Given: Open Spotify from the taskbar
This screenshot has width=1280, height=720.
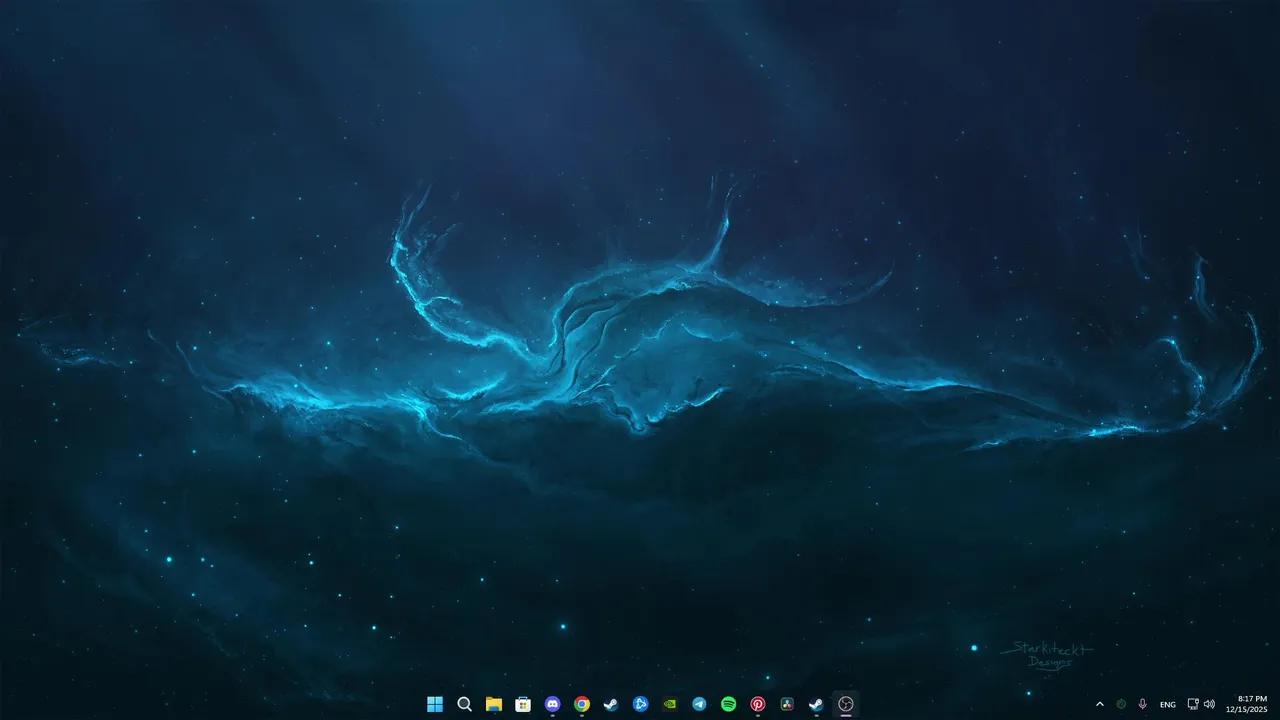Looking at the screenshot, I should tap(728, 704).
